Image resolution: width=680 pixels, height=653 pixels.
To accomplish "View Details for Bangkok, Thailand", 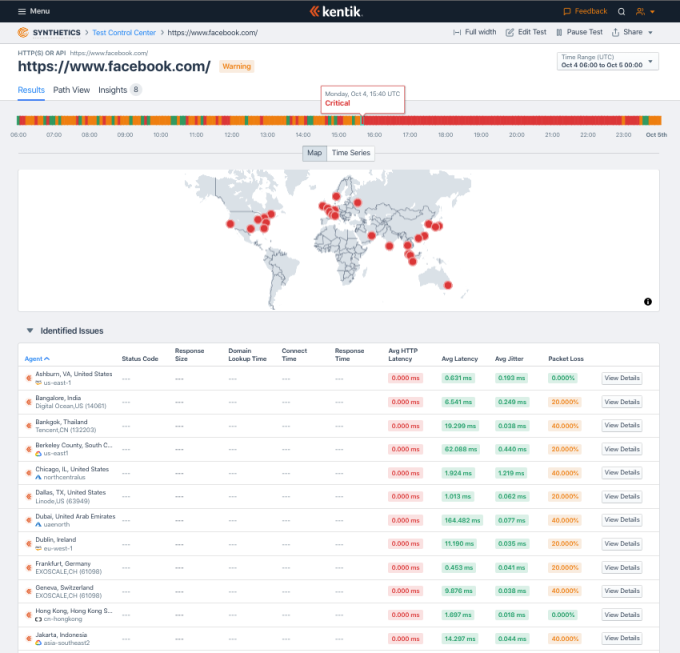I will point(622,425).
